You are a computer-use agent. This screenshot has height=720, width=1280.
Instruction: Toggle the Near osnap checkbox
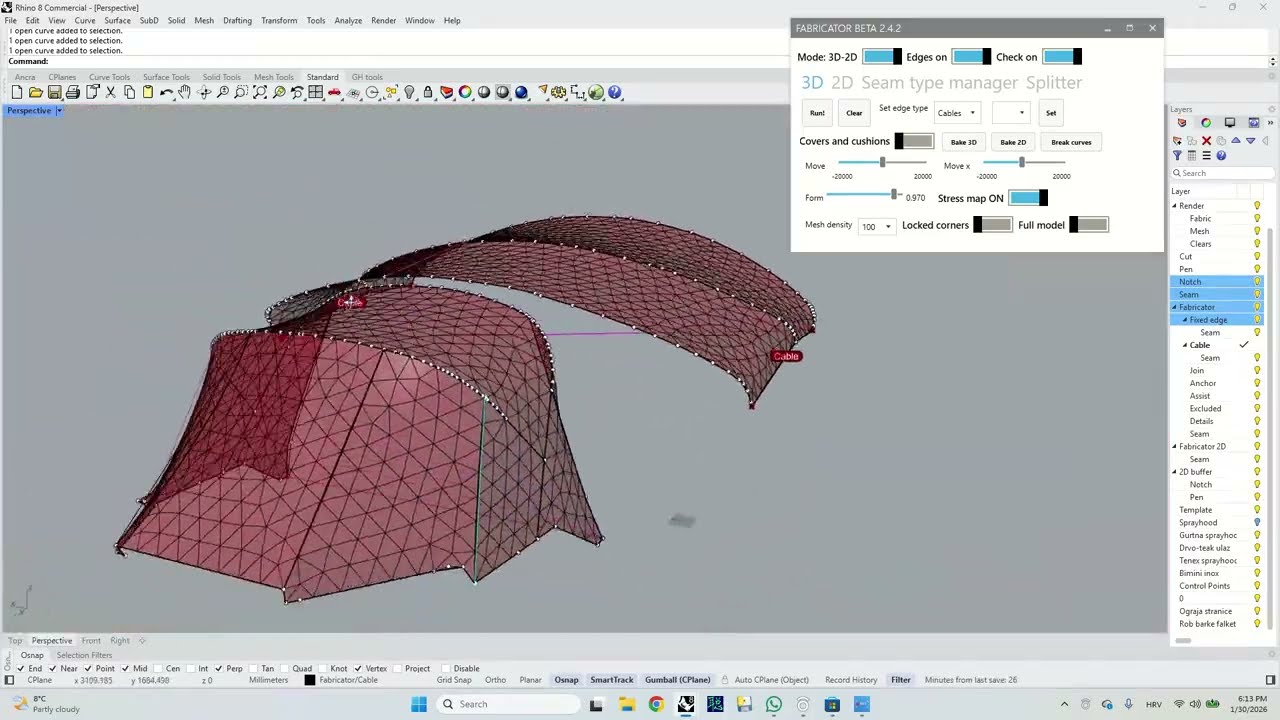tap(55, 668)
